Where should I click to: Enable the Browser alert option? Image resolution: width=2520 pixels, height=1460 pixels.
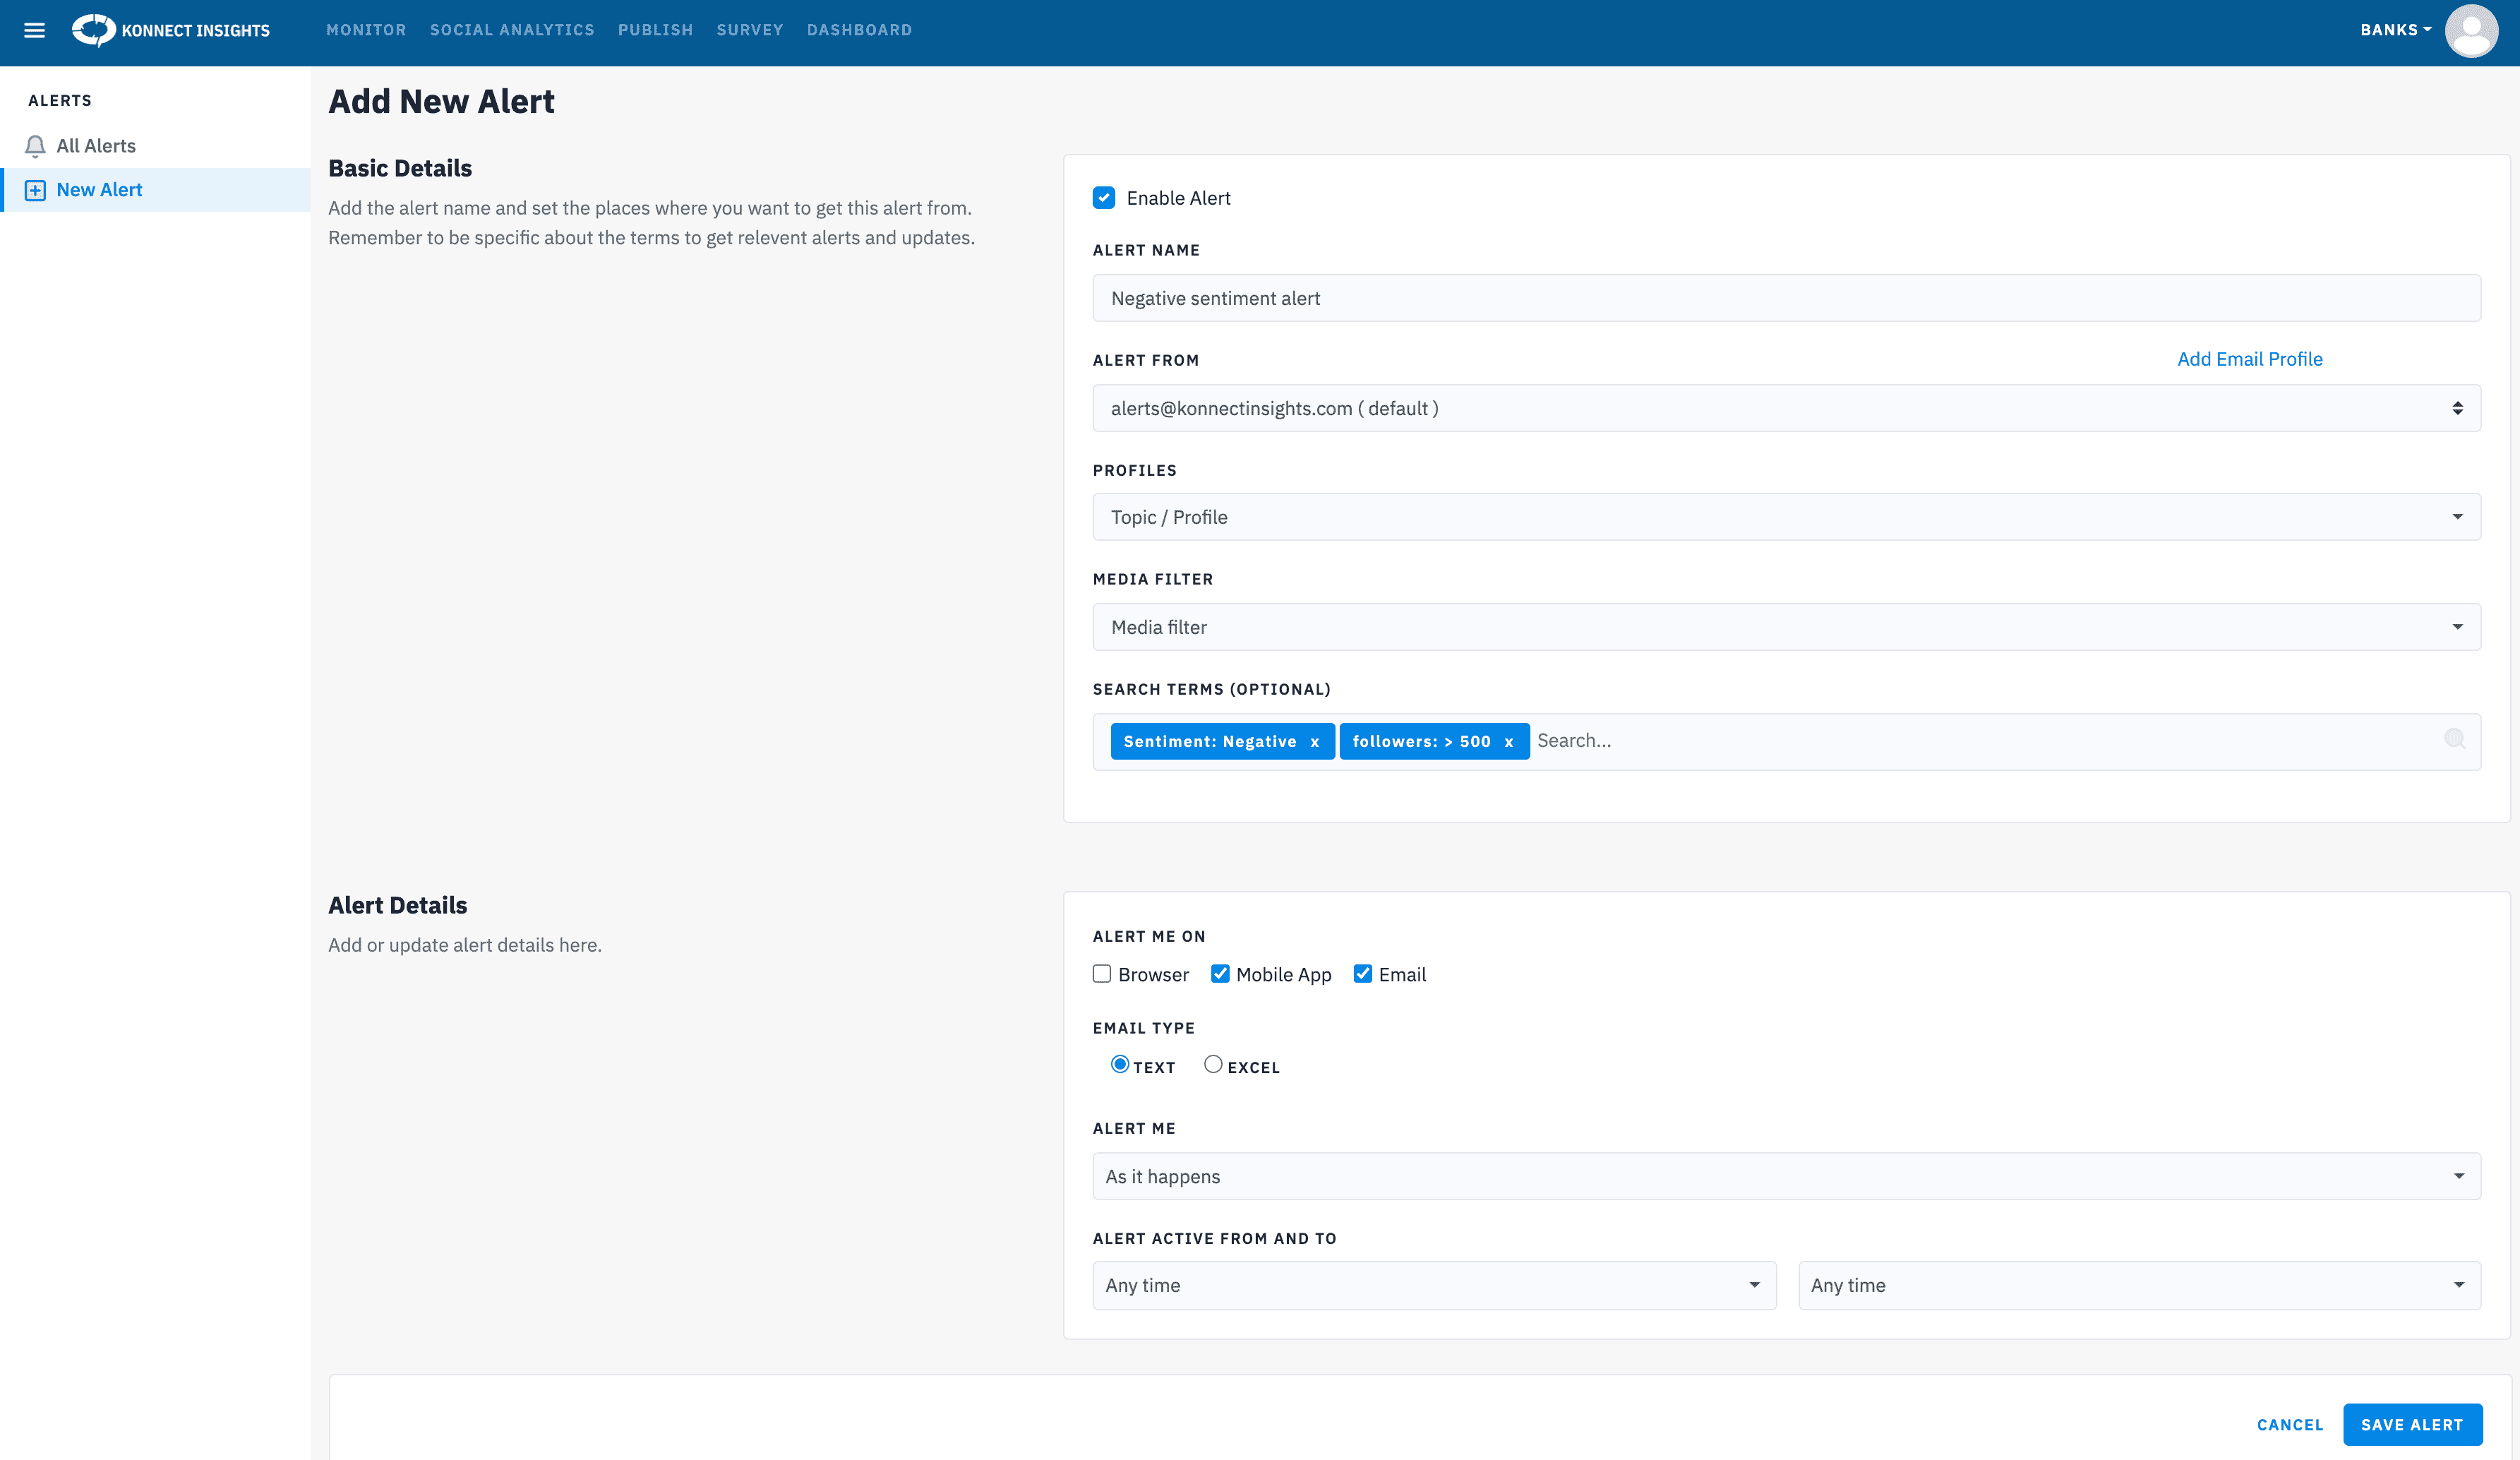(x=1101, y=973)
